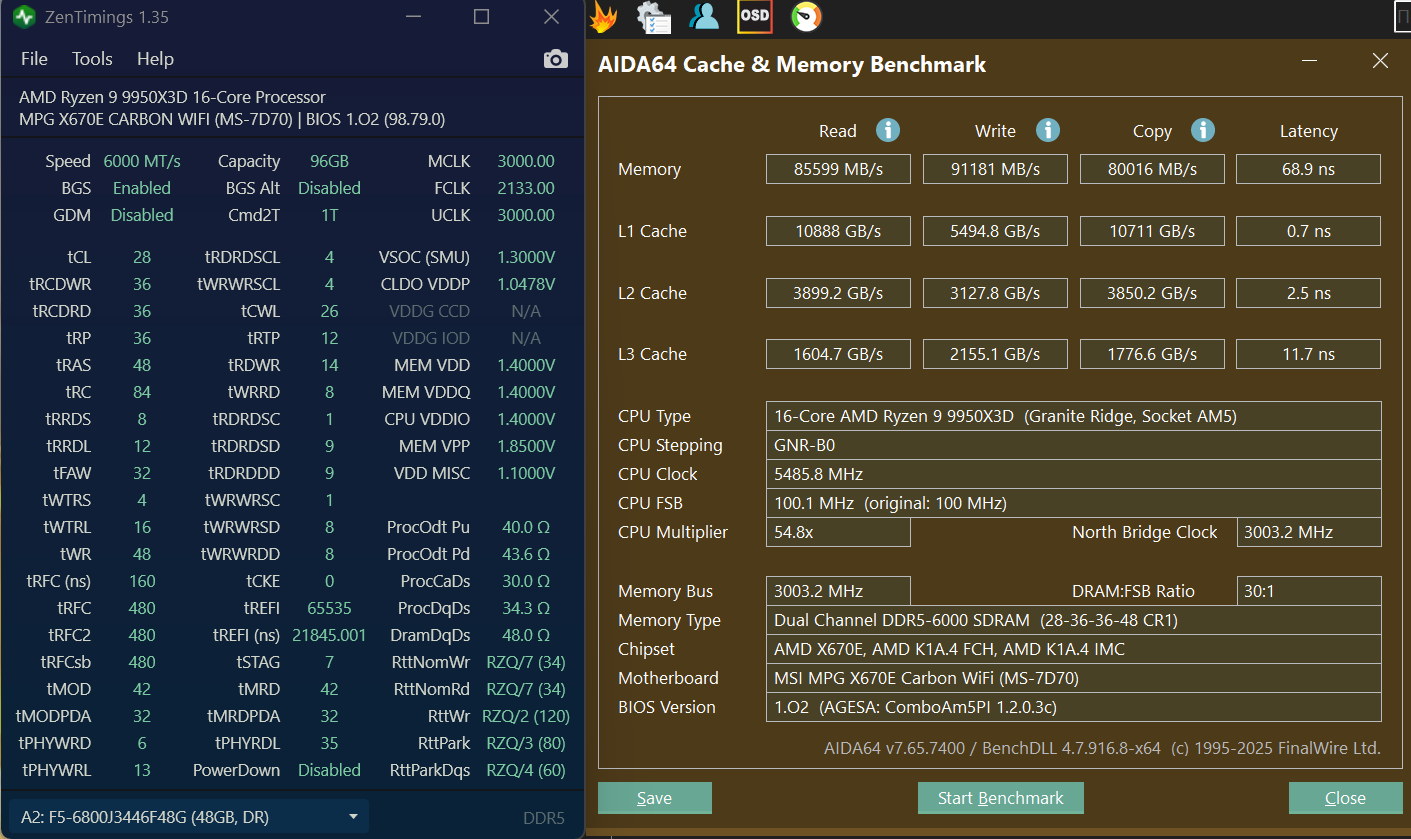Click the BIOS Version 1.O2 field
The height and width of the screenshot is (839, 1411).
coord(1073,707)
